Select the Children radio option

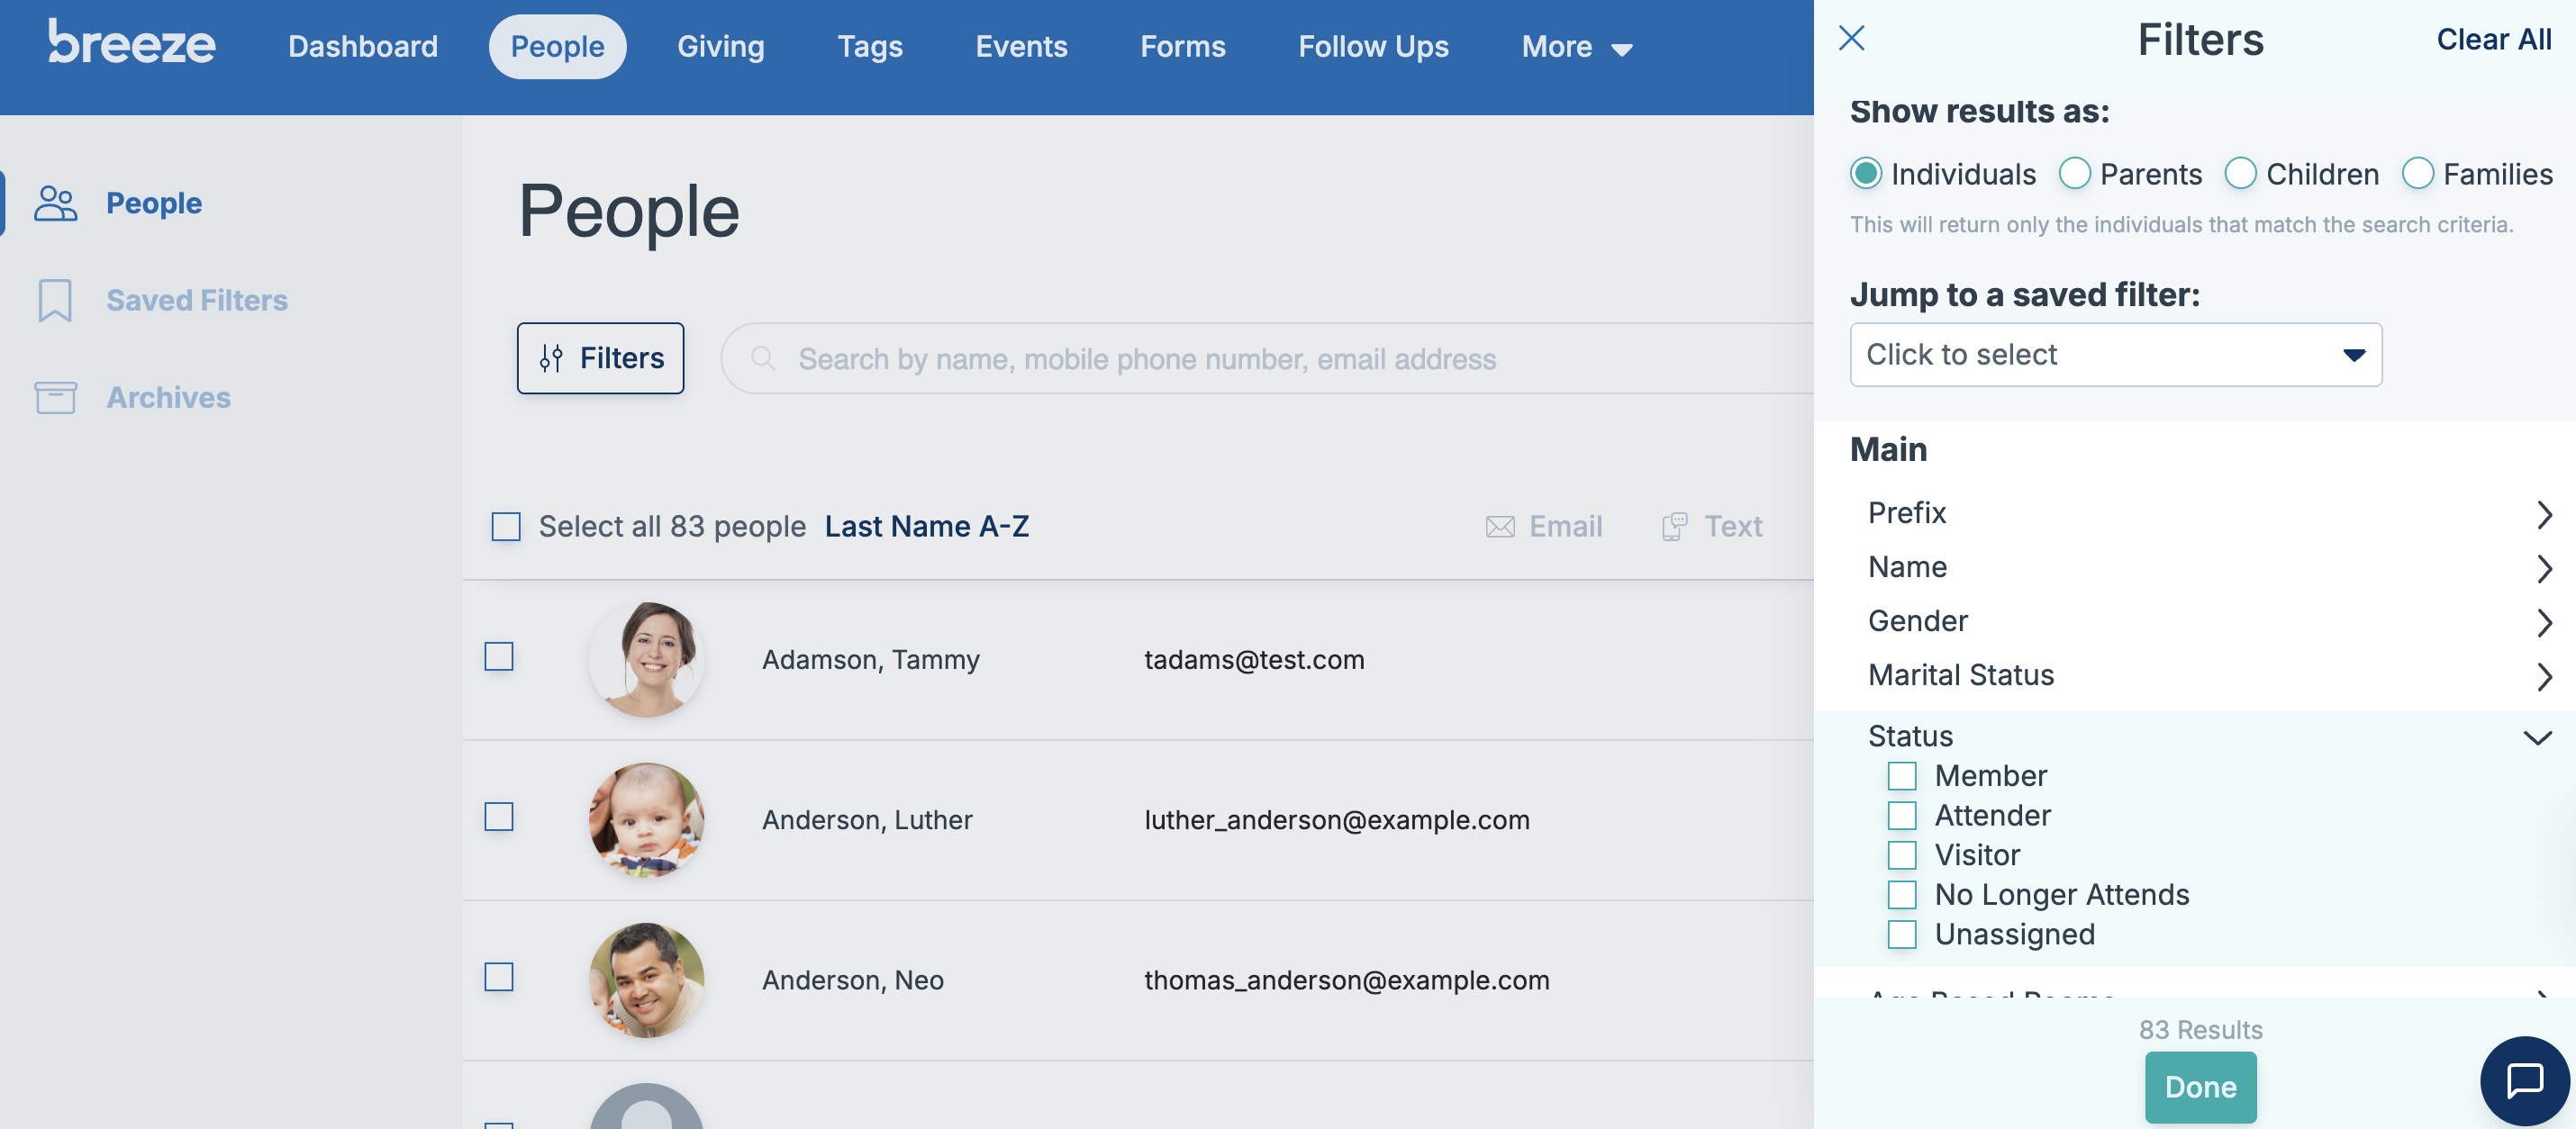click(2240, 174)
